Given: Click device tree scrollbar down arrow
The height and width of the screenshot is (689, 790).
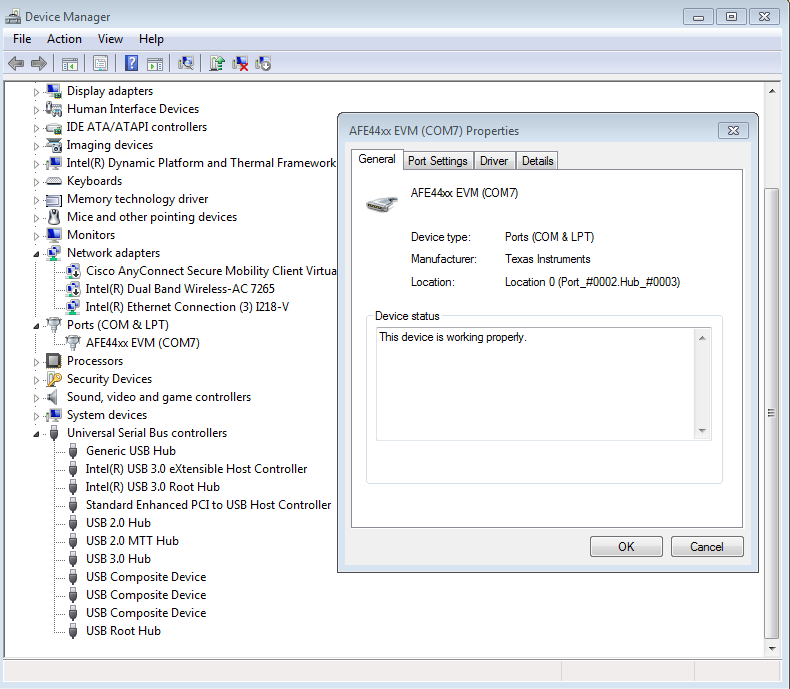Looking at the screenshot, I should [772, 649].
